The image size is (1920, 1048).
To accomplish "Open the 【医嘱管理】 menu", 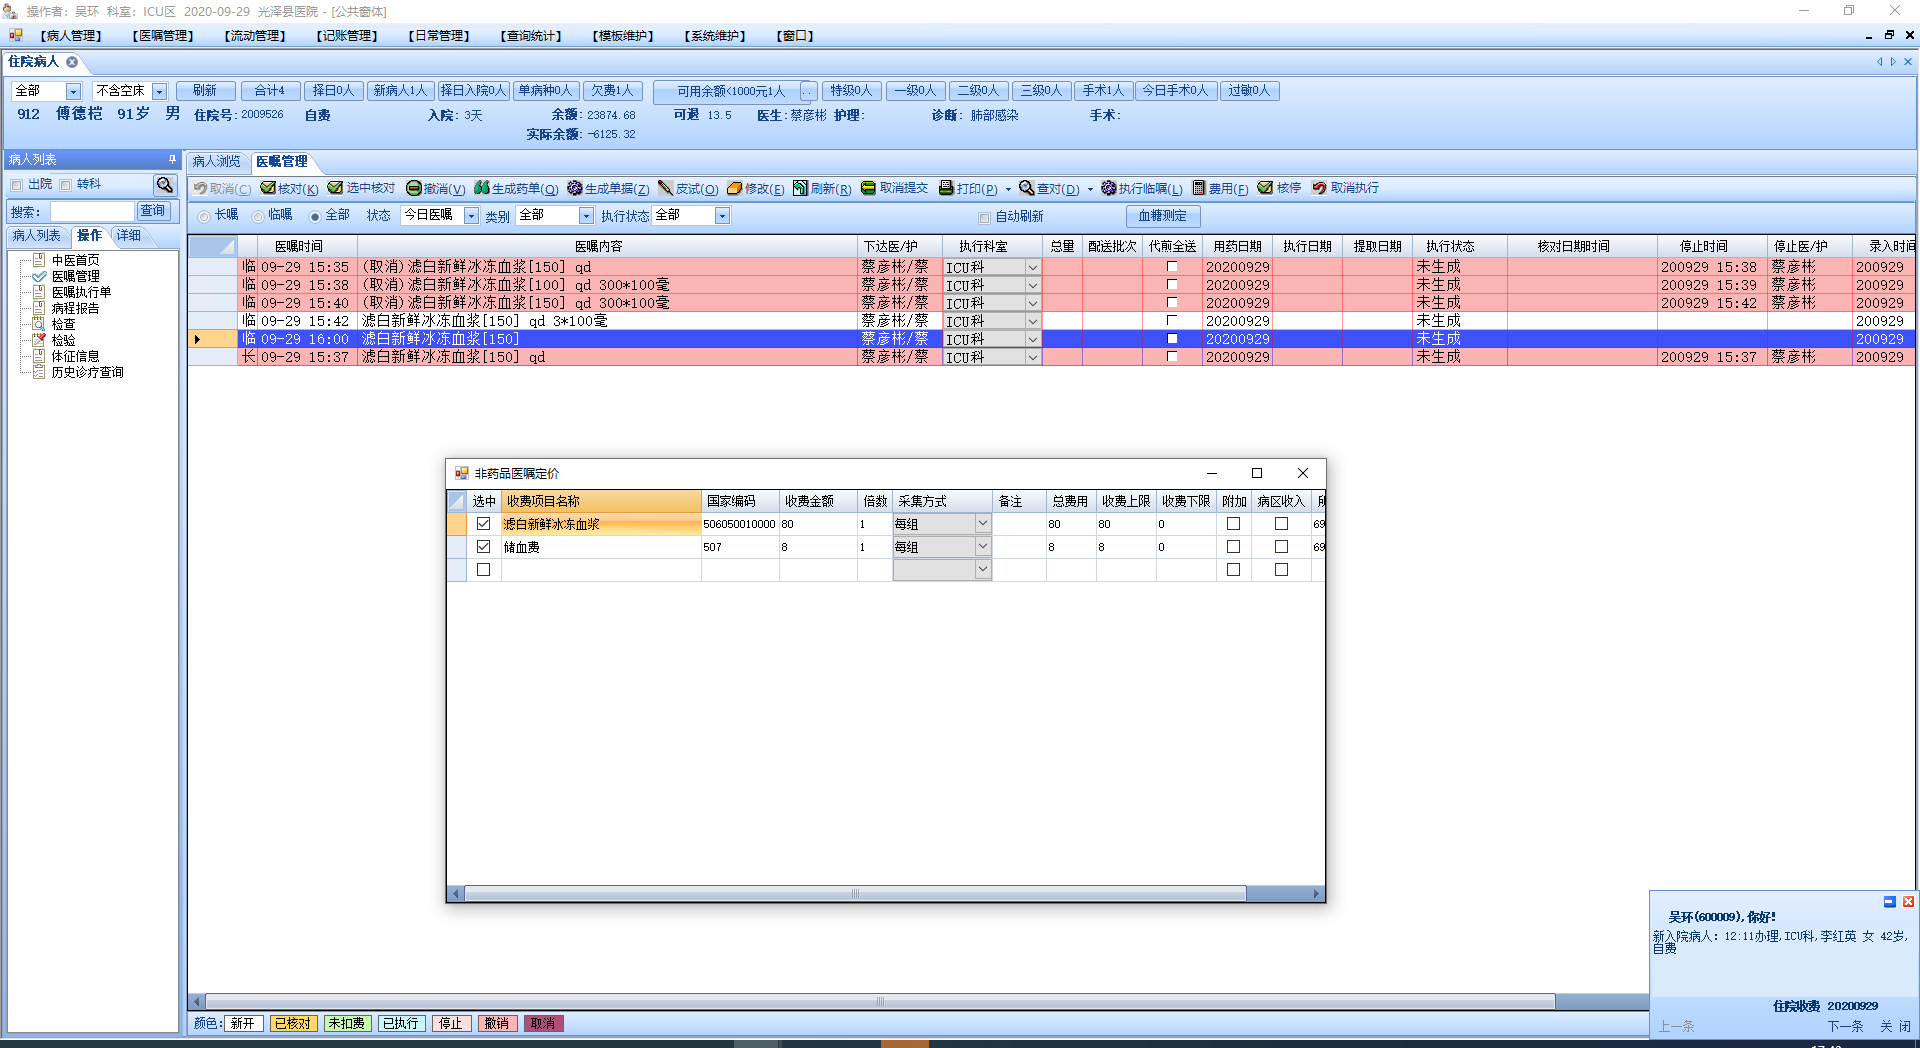I will click(163, 36).
